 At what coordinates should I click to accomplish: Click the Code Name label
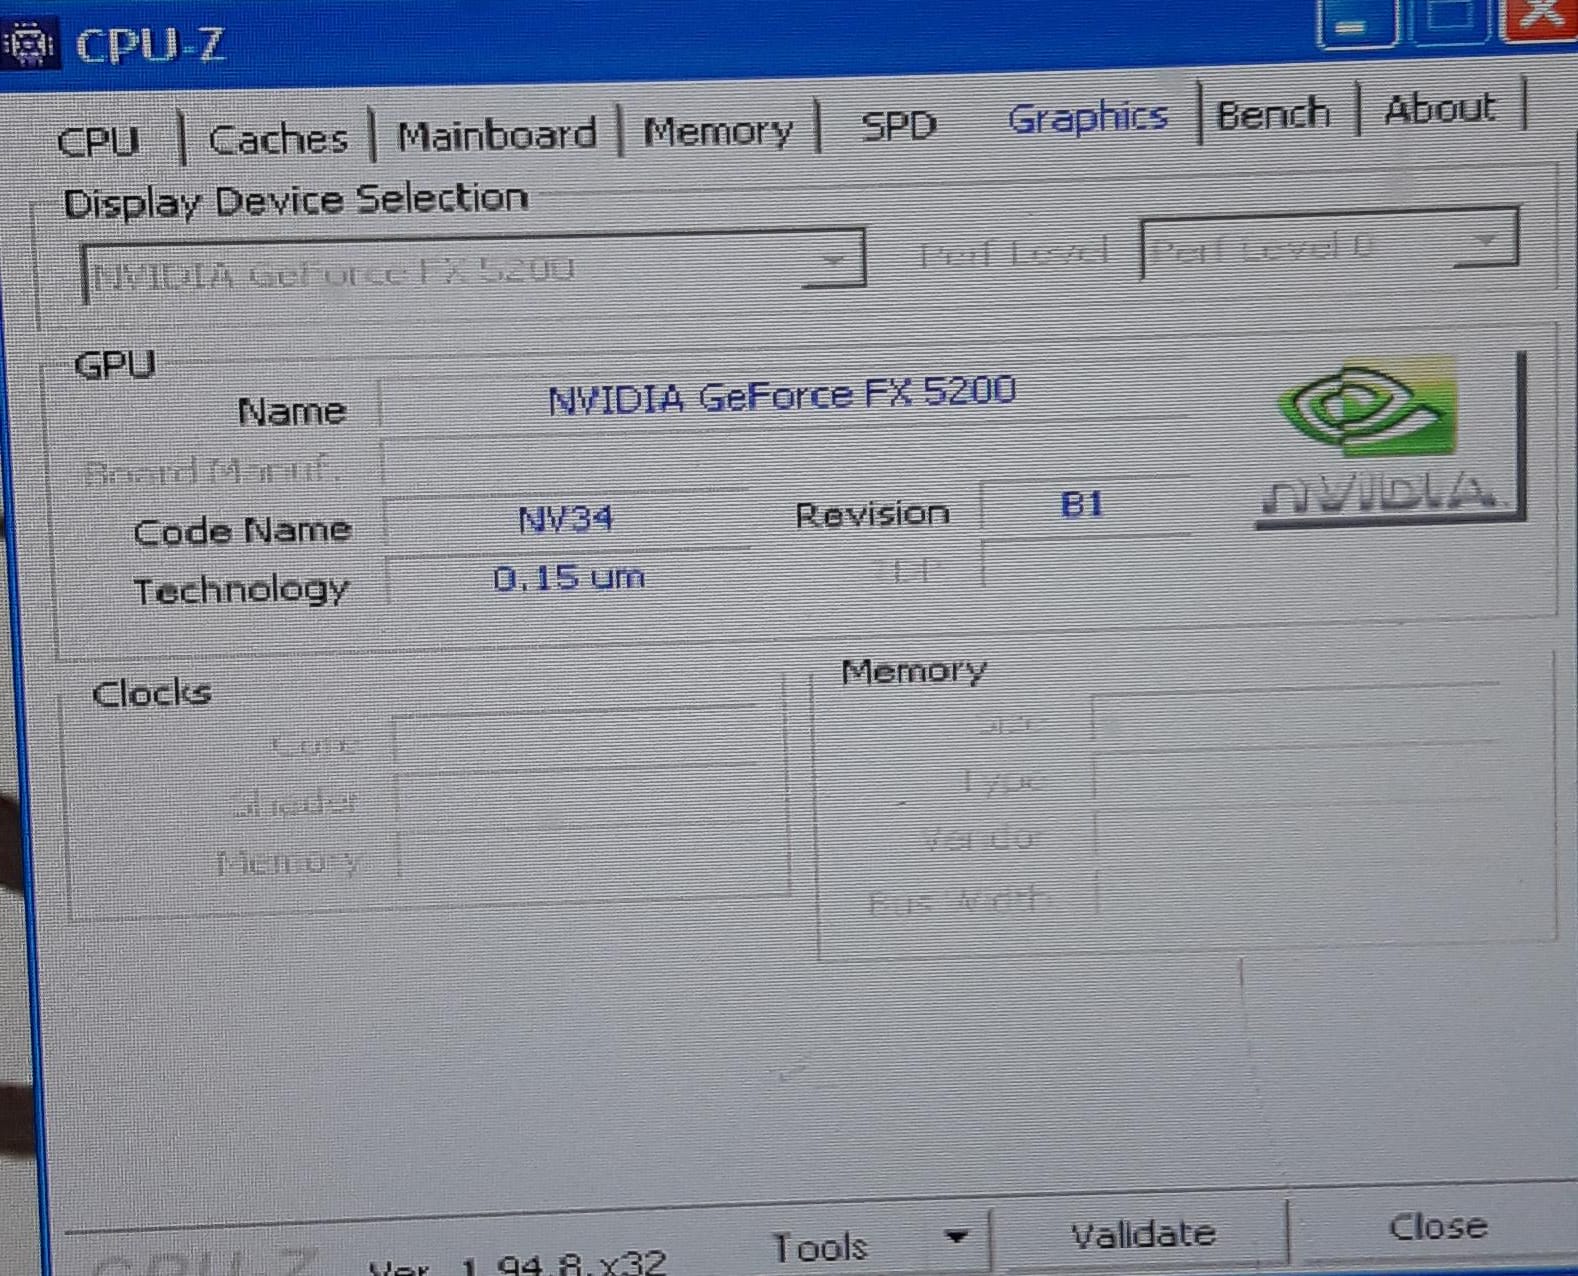tap(242, 530)
